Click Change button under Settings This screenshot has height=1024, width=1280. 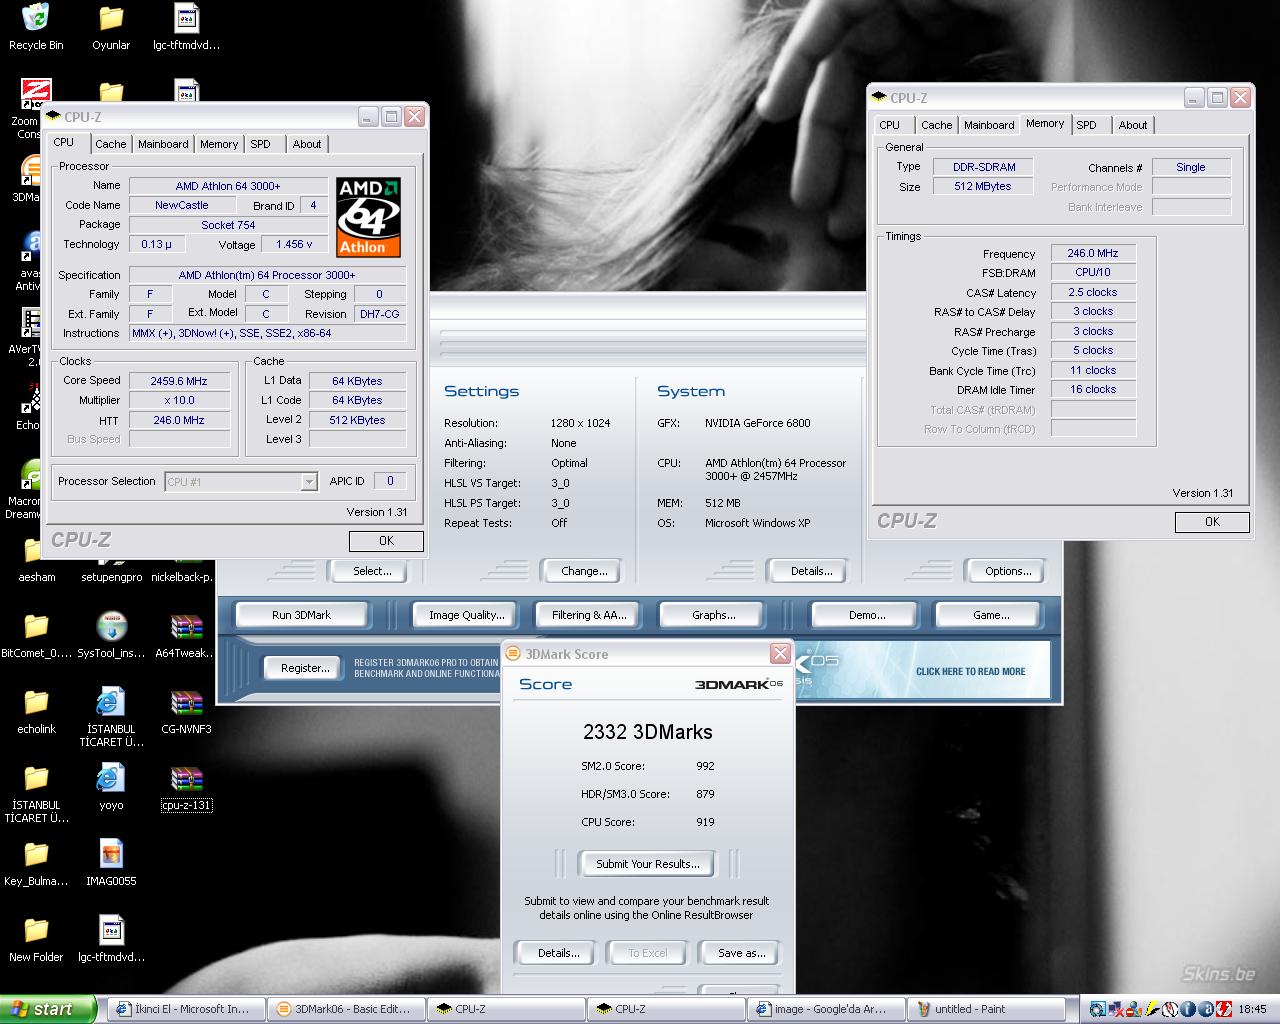pyautogui.click(x=584, y=571)
